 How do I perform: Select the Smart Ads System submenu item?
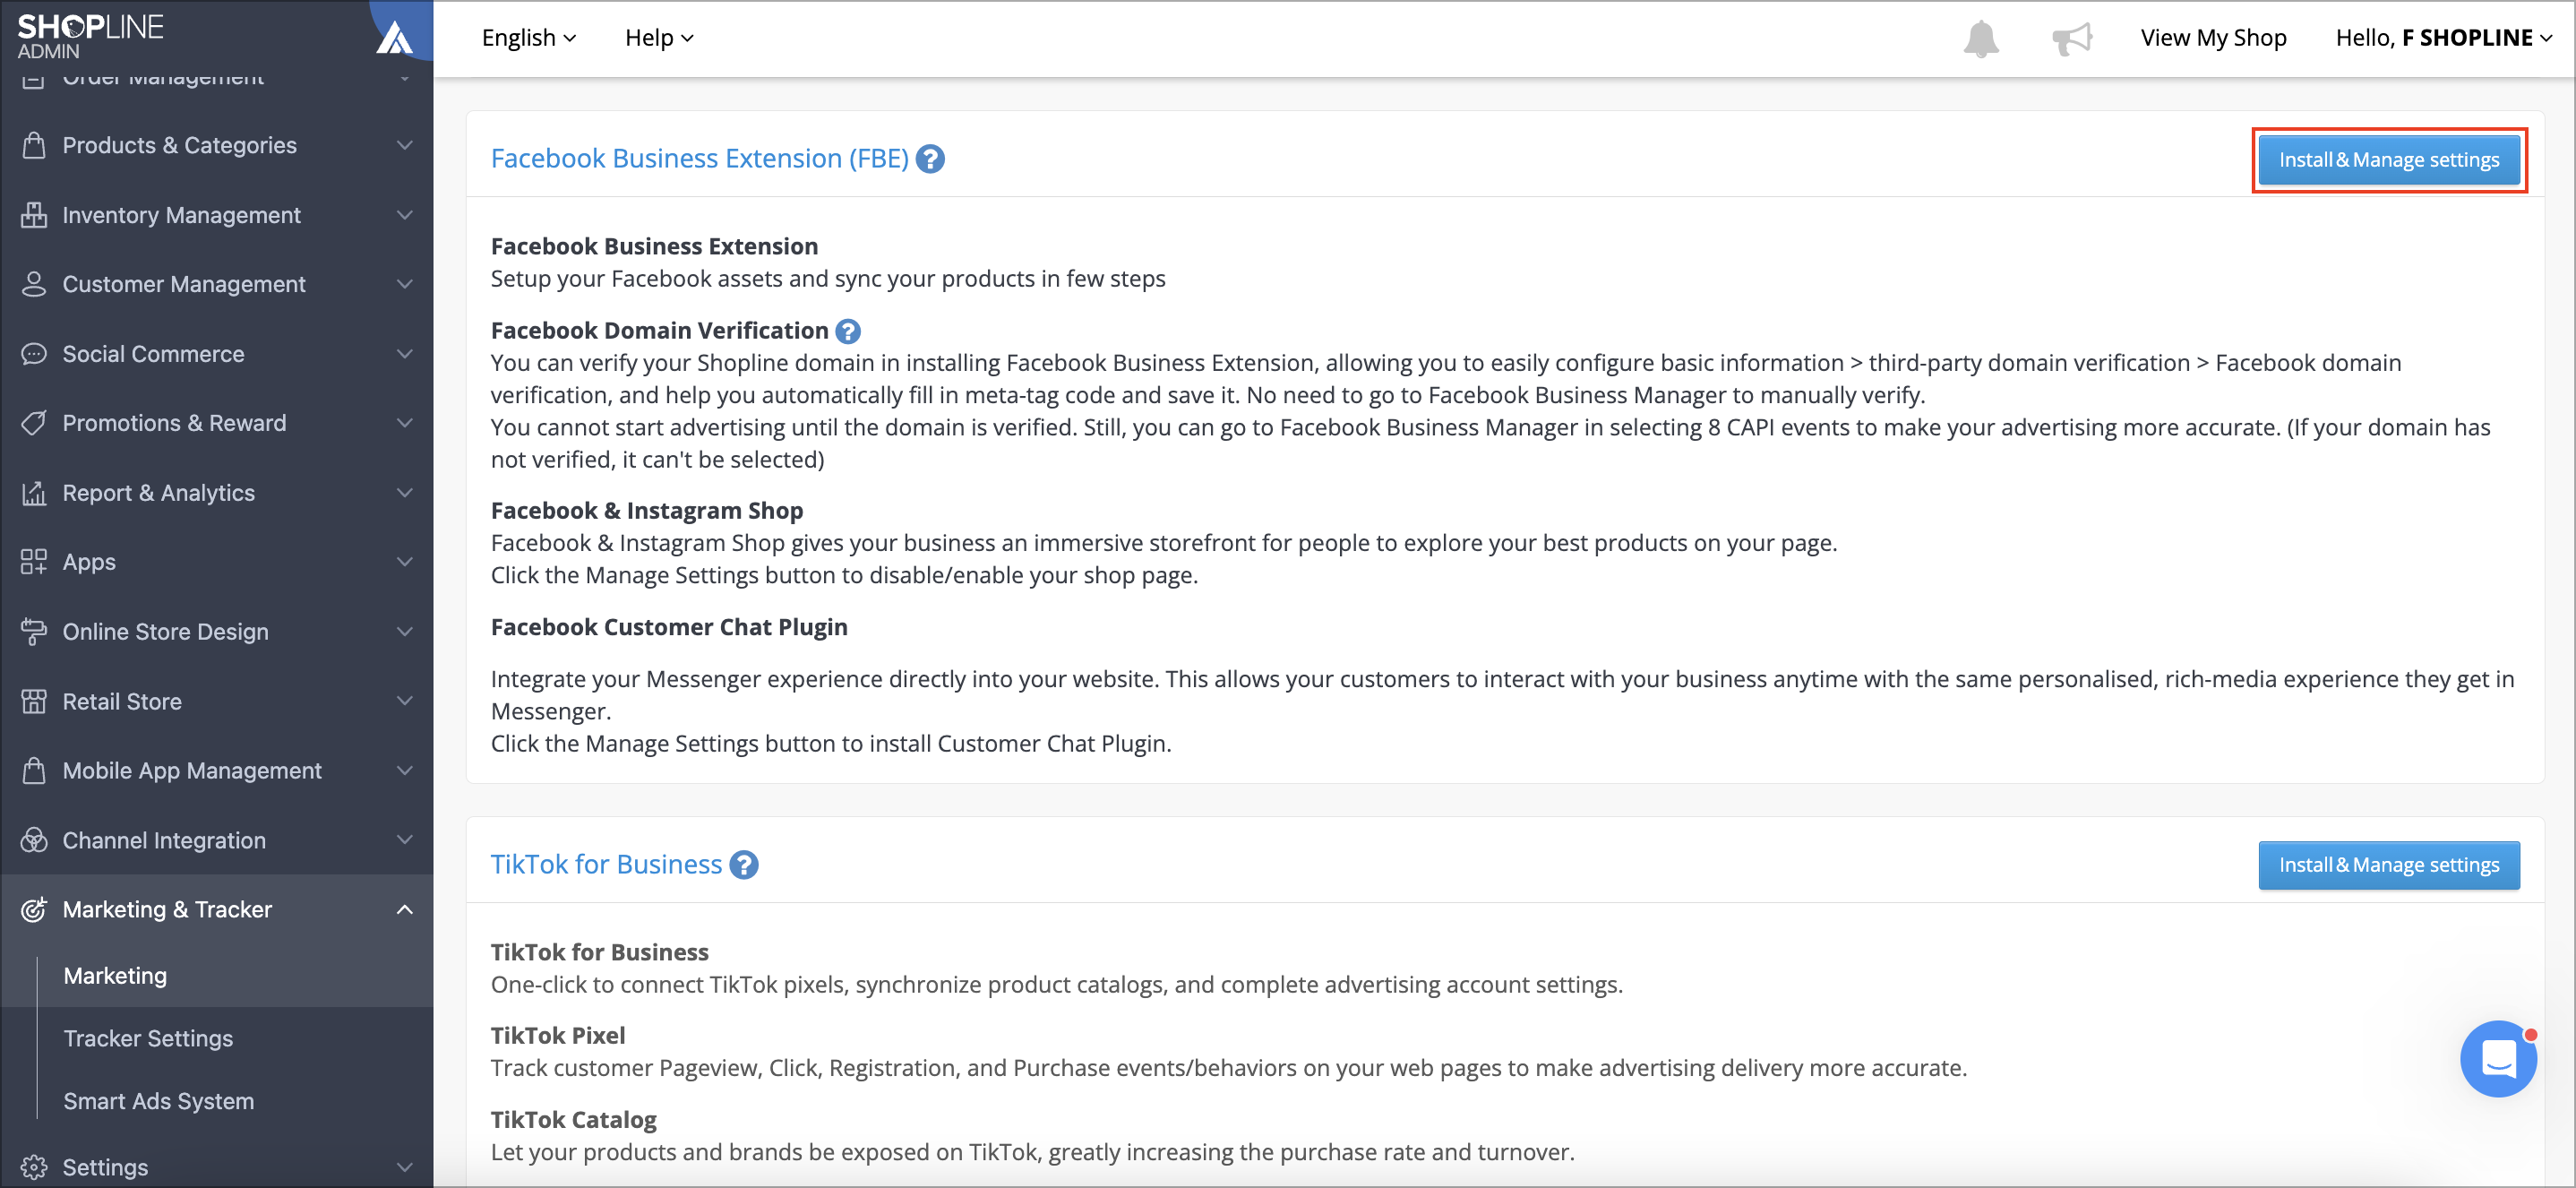[x=159, y=1101]
